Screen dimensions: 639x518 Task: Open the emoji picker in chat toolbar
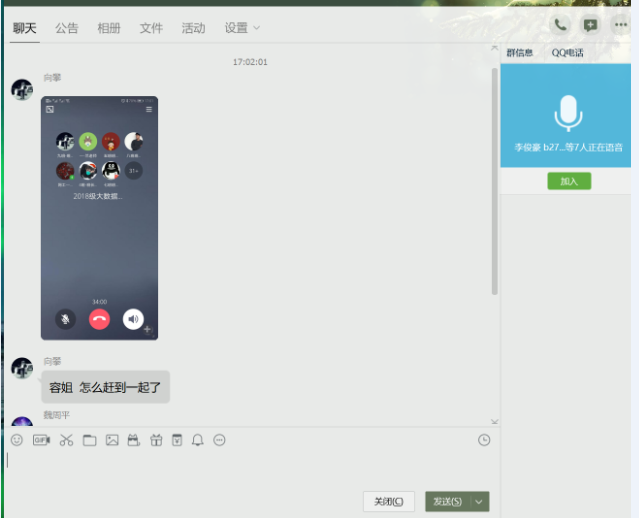click(x=16, y=440)
